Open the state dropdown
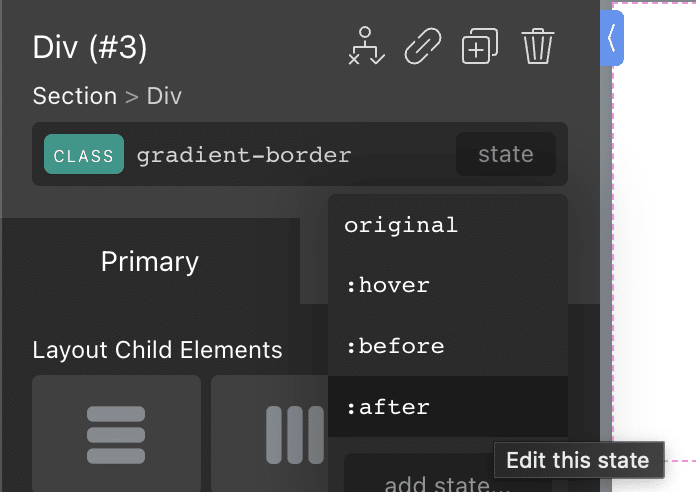This screenshot has height=492, width=696. click(x=506, y=154)
